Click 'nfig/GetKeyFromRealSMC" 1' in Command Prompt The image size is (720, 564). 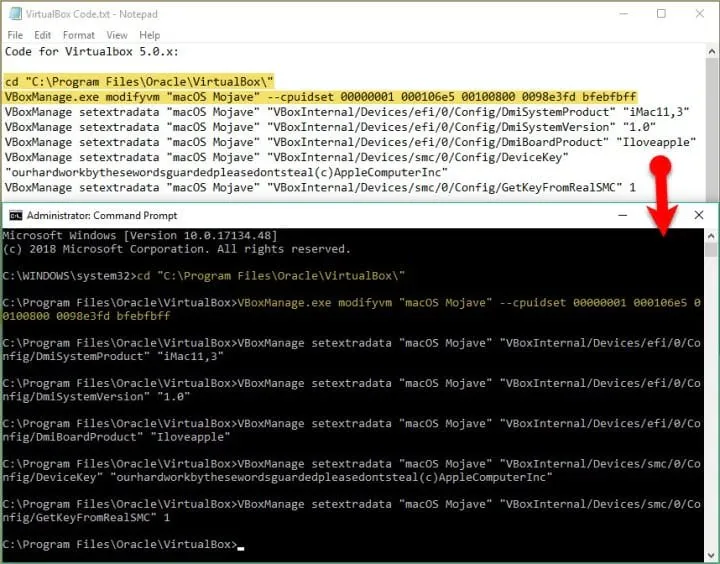(x=86, y=518)
